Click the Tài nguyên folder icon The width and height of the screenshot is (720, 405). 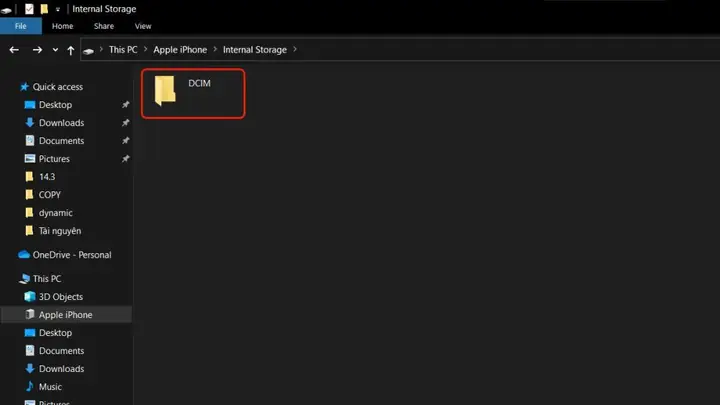[x=29, y=230]
